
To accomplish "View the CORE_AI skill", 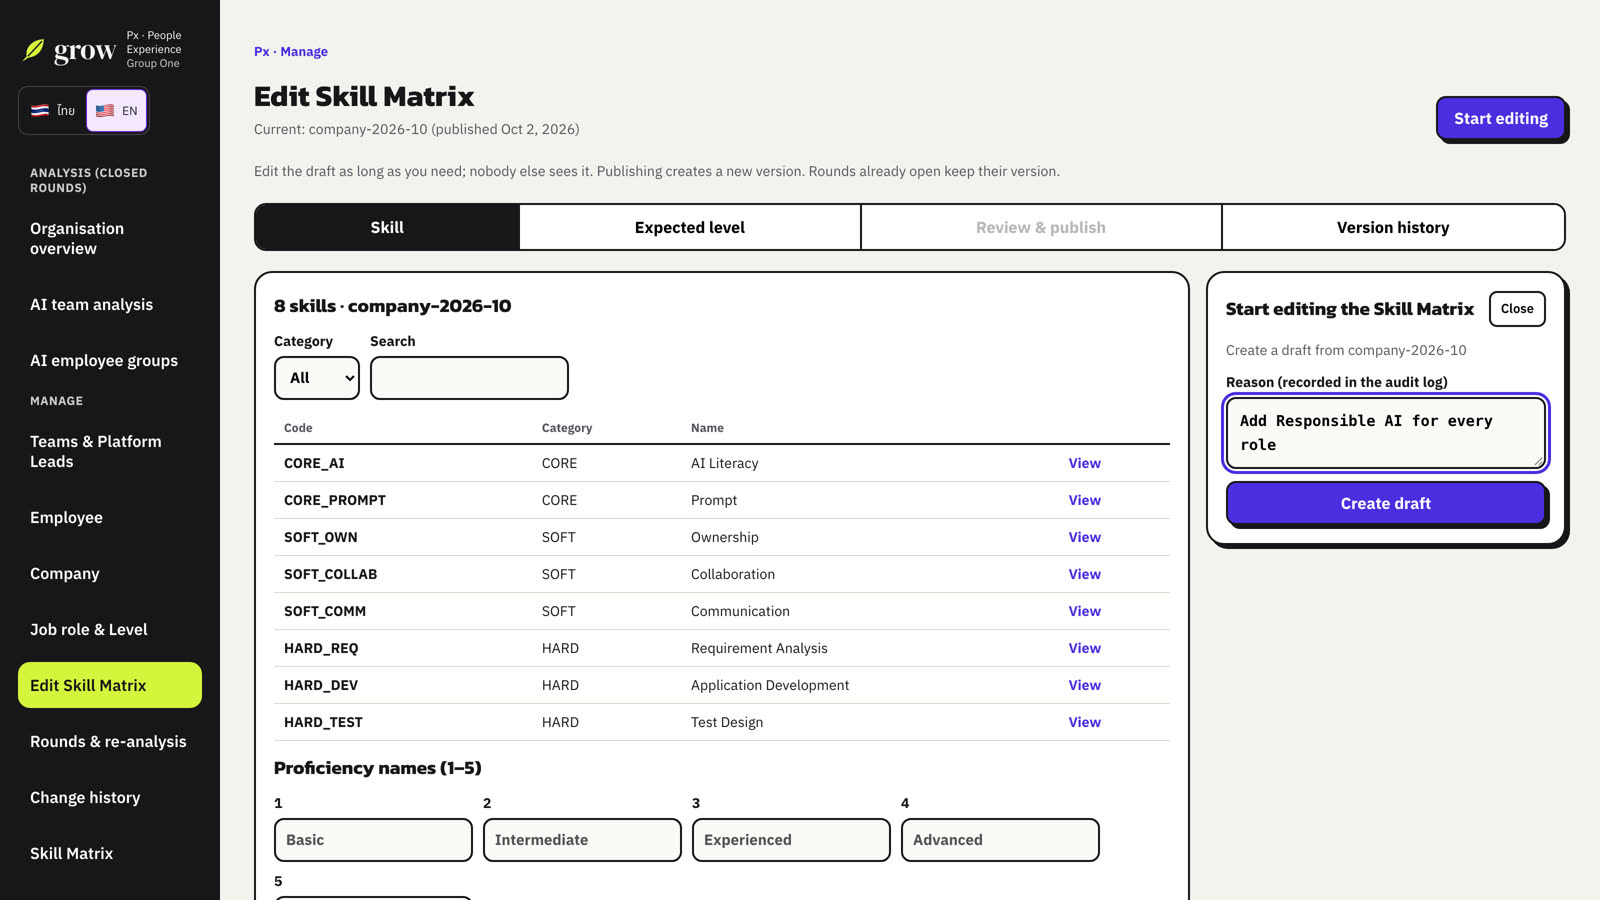I will pyautogui.click(x=1084, y=463).
